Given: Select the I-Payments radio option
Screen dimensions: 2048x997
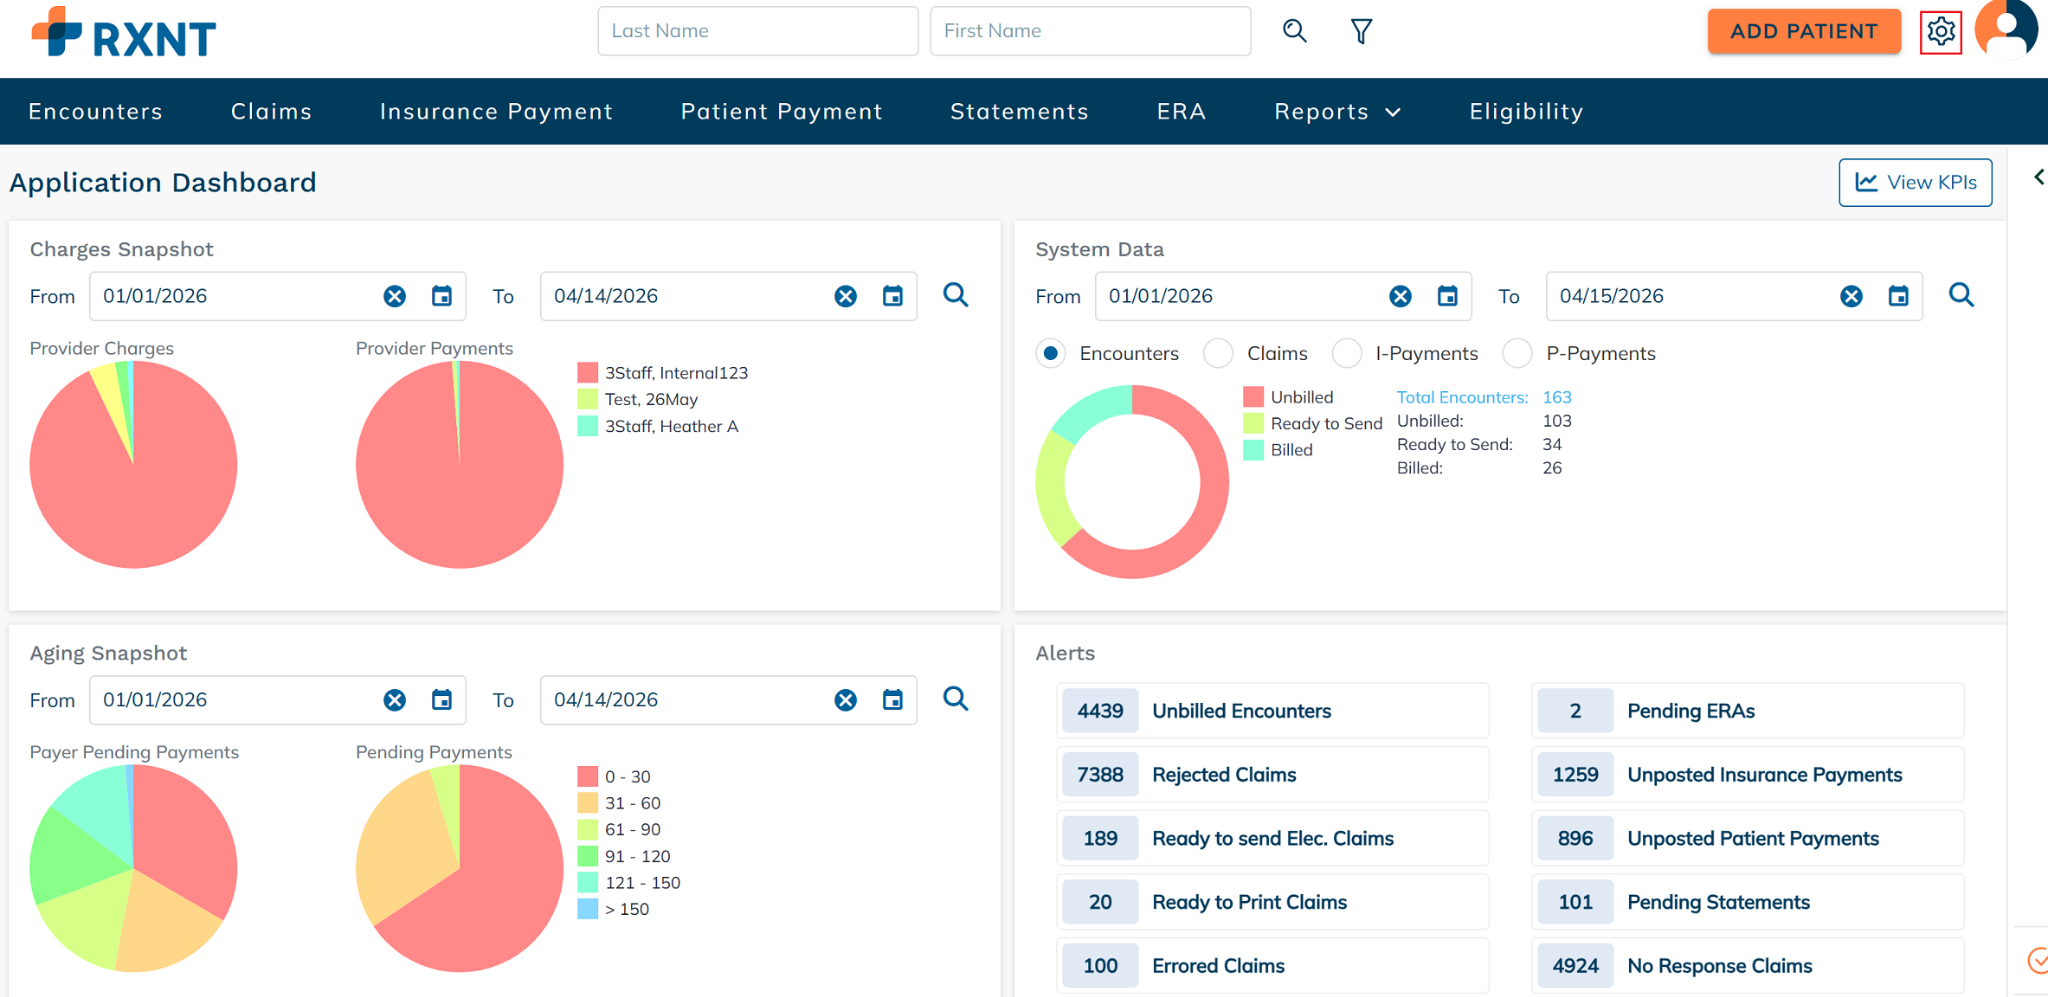Looking at the screenshot, I should click(1347, 353).
